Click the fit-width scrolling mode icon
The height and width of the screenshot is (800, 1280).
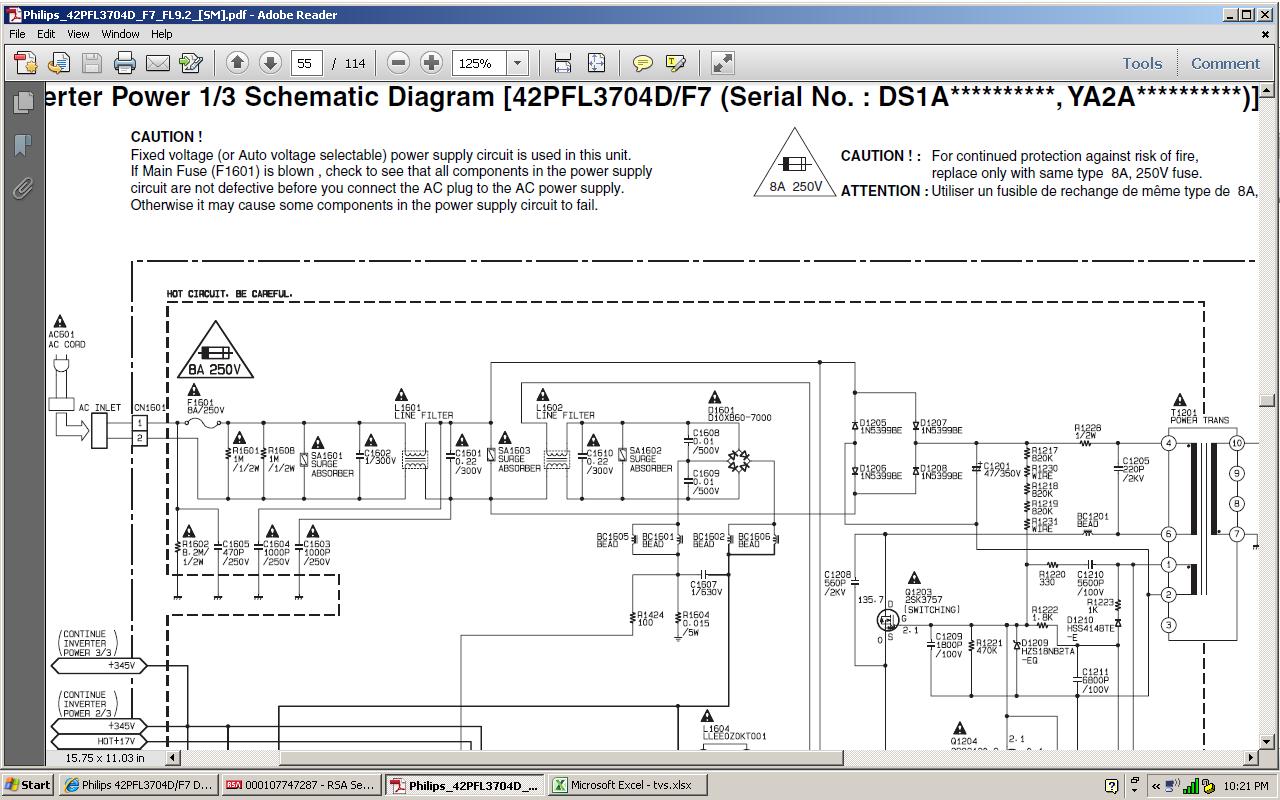[x=563, y=63]
